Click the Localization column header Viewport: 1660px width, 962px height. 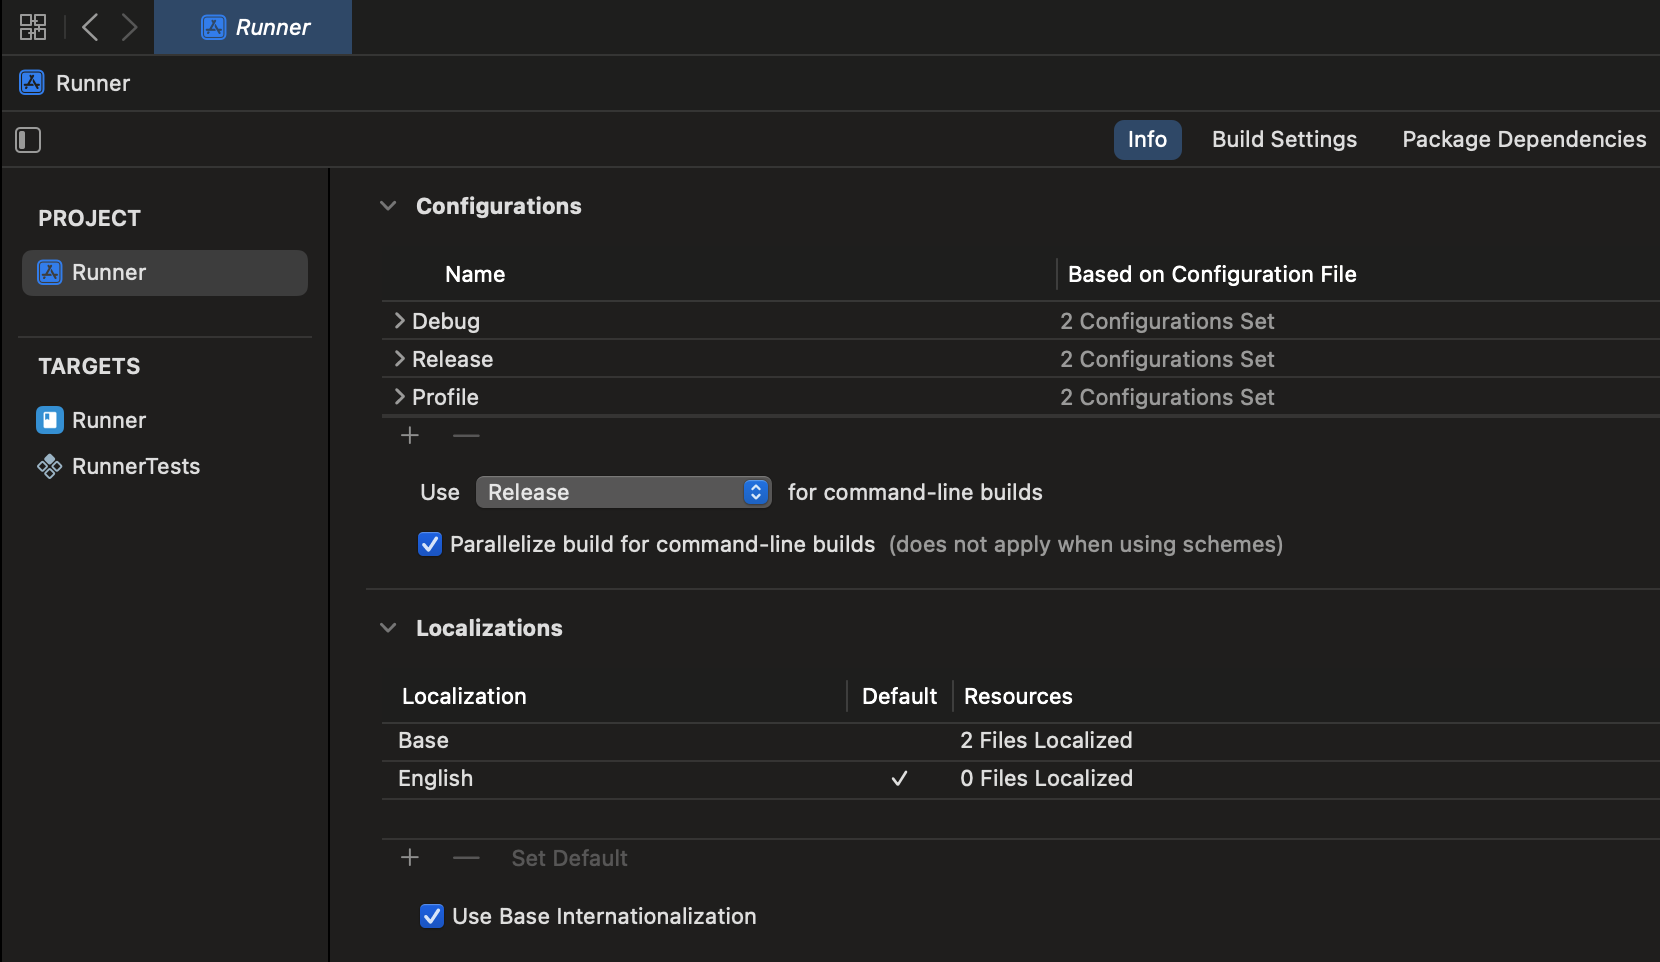click(464, 696)
